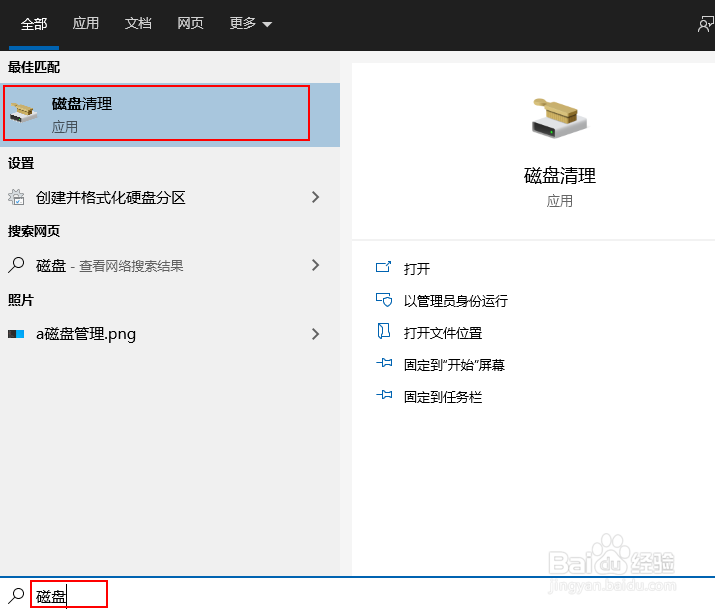Screen dimensions: 715x610
Task: Click the search magnifier icon in search bar
Action: click(x=16, y=595)
